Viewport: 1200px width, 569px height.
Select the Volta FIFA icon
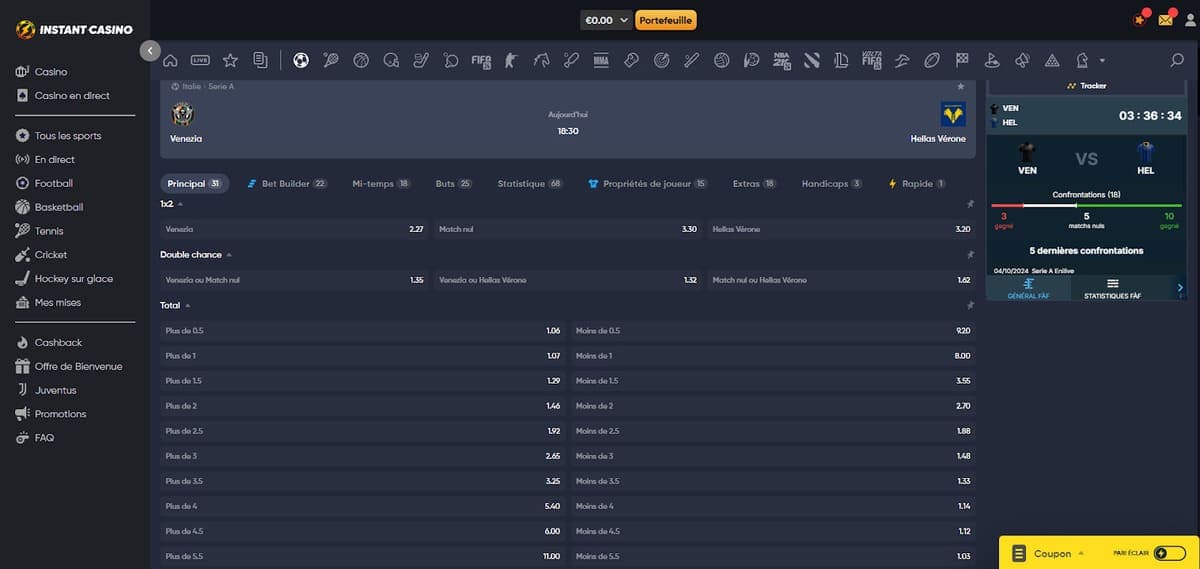click(872, 60)
